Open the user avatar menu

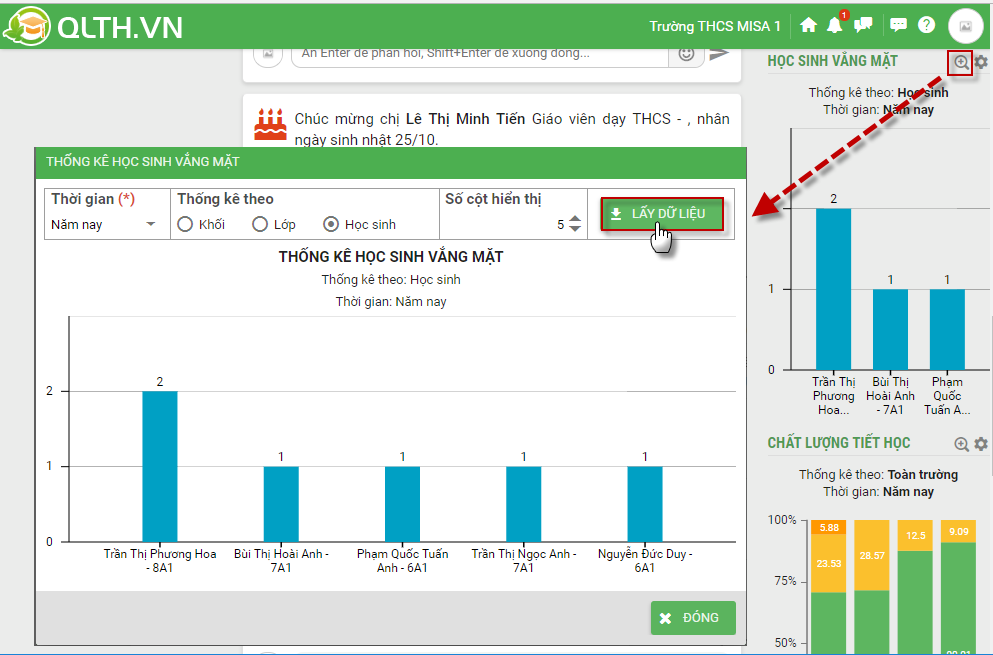pyautogui.click(x=965, y=26)
